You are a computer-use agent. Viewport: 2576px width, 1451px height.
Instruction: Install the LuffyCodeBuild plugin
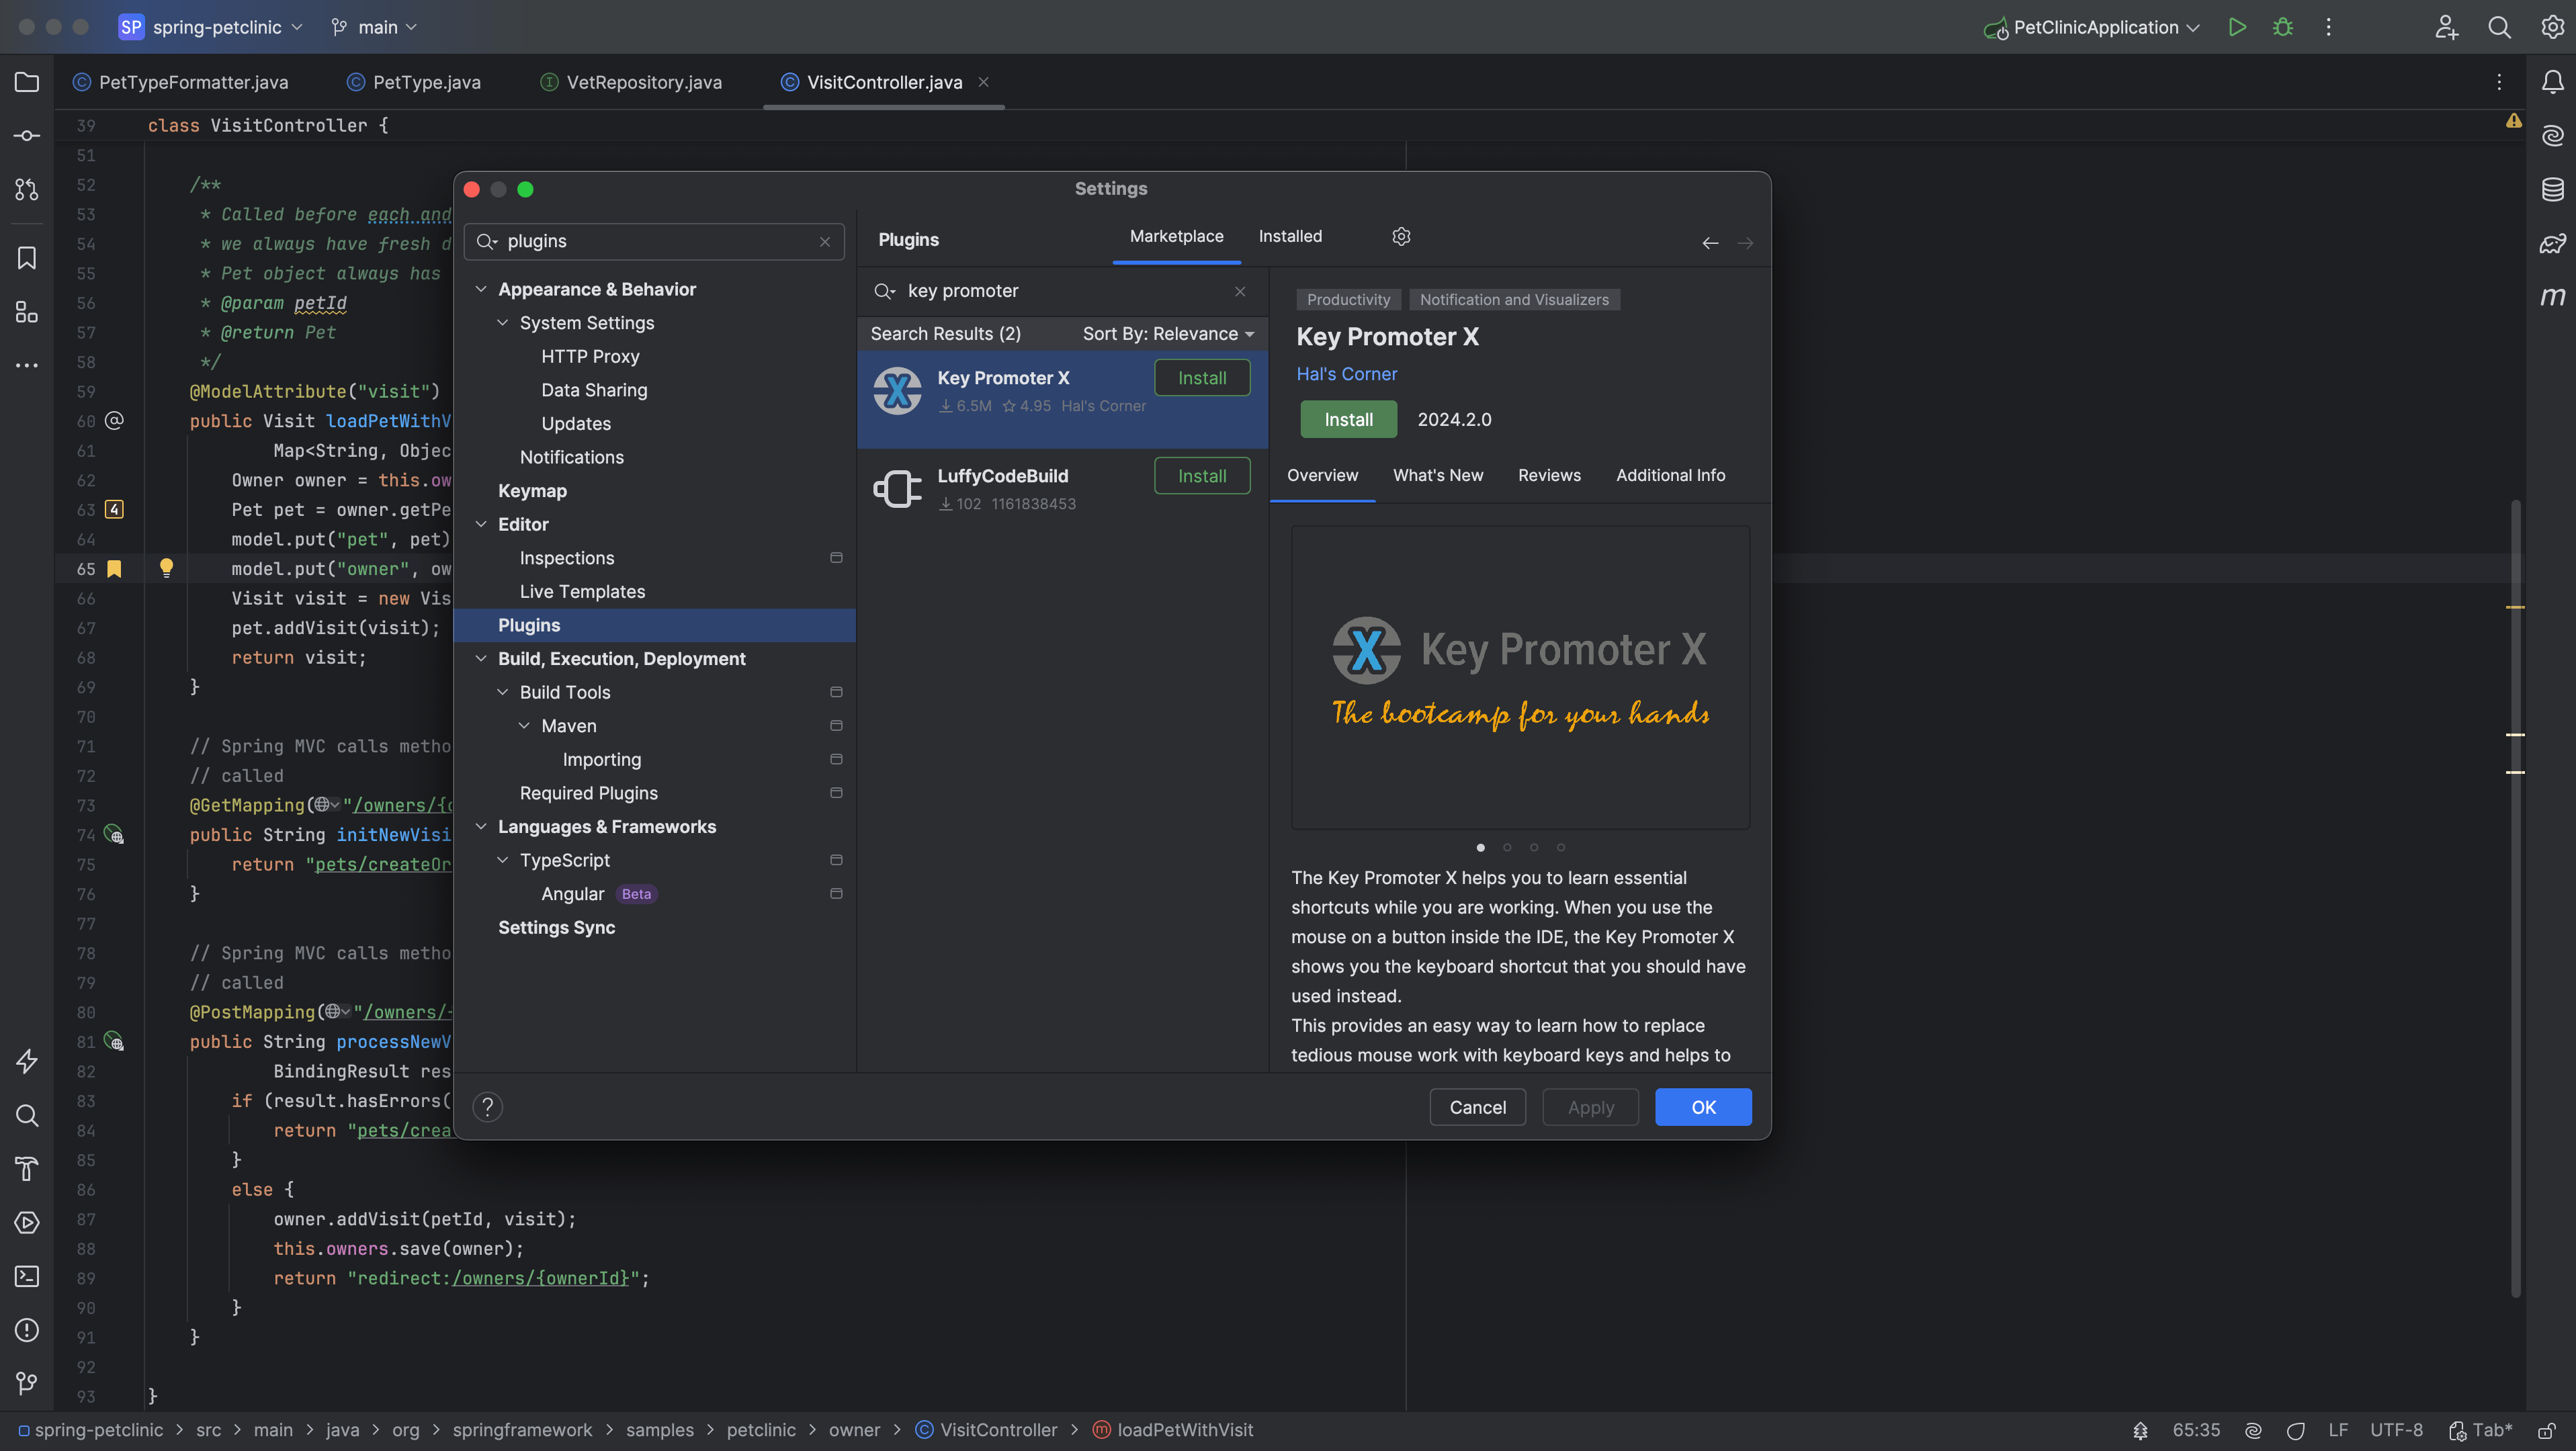tap(1201, 476)
